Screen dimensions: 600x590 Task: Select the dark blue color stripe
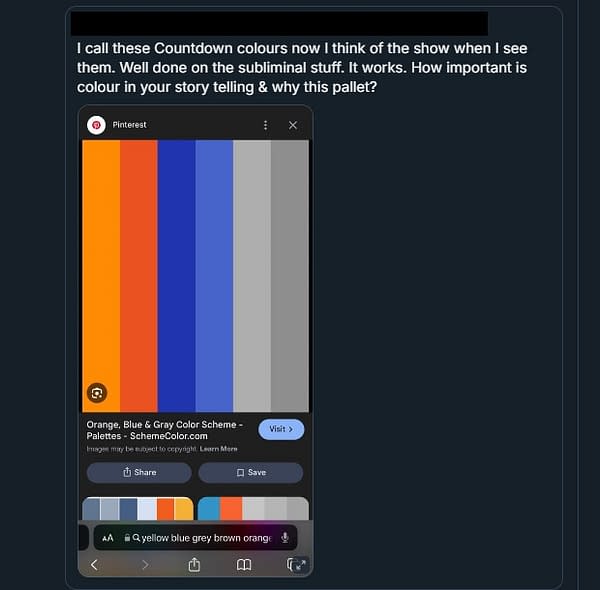coord(176,276)
